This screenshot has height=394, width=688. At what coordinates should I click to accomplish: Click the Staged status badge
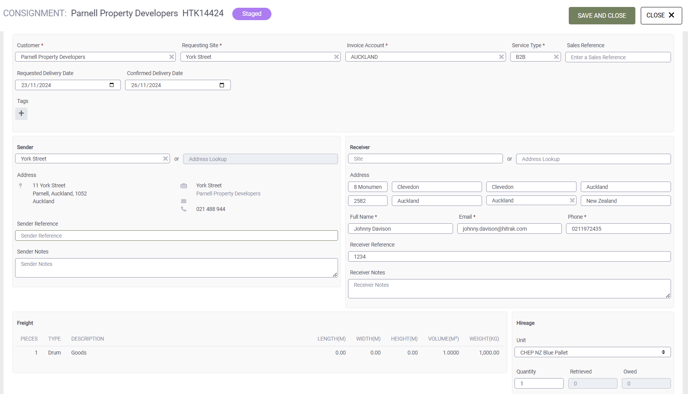click(x=251, y=14)
